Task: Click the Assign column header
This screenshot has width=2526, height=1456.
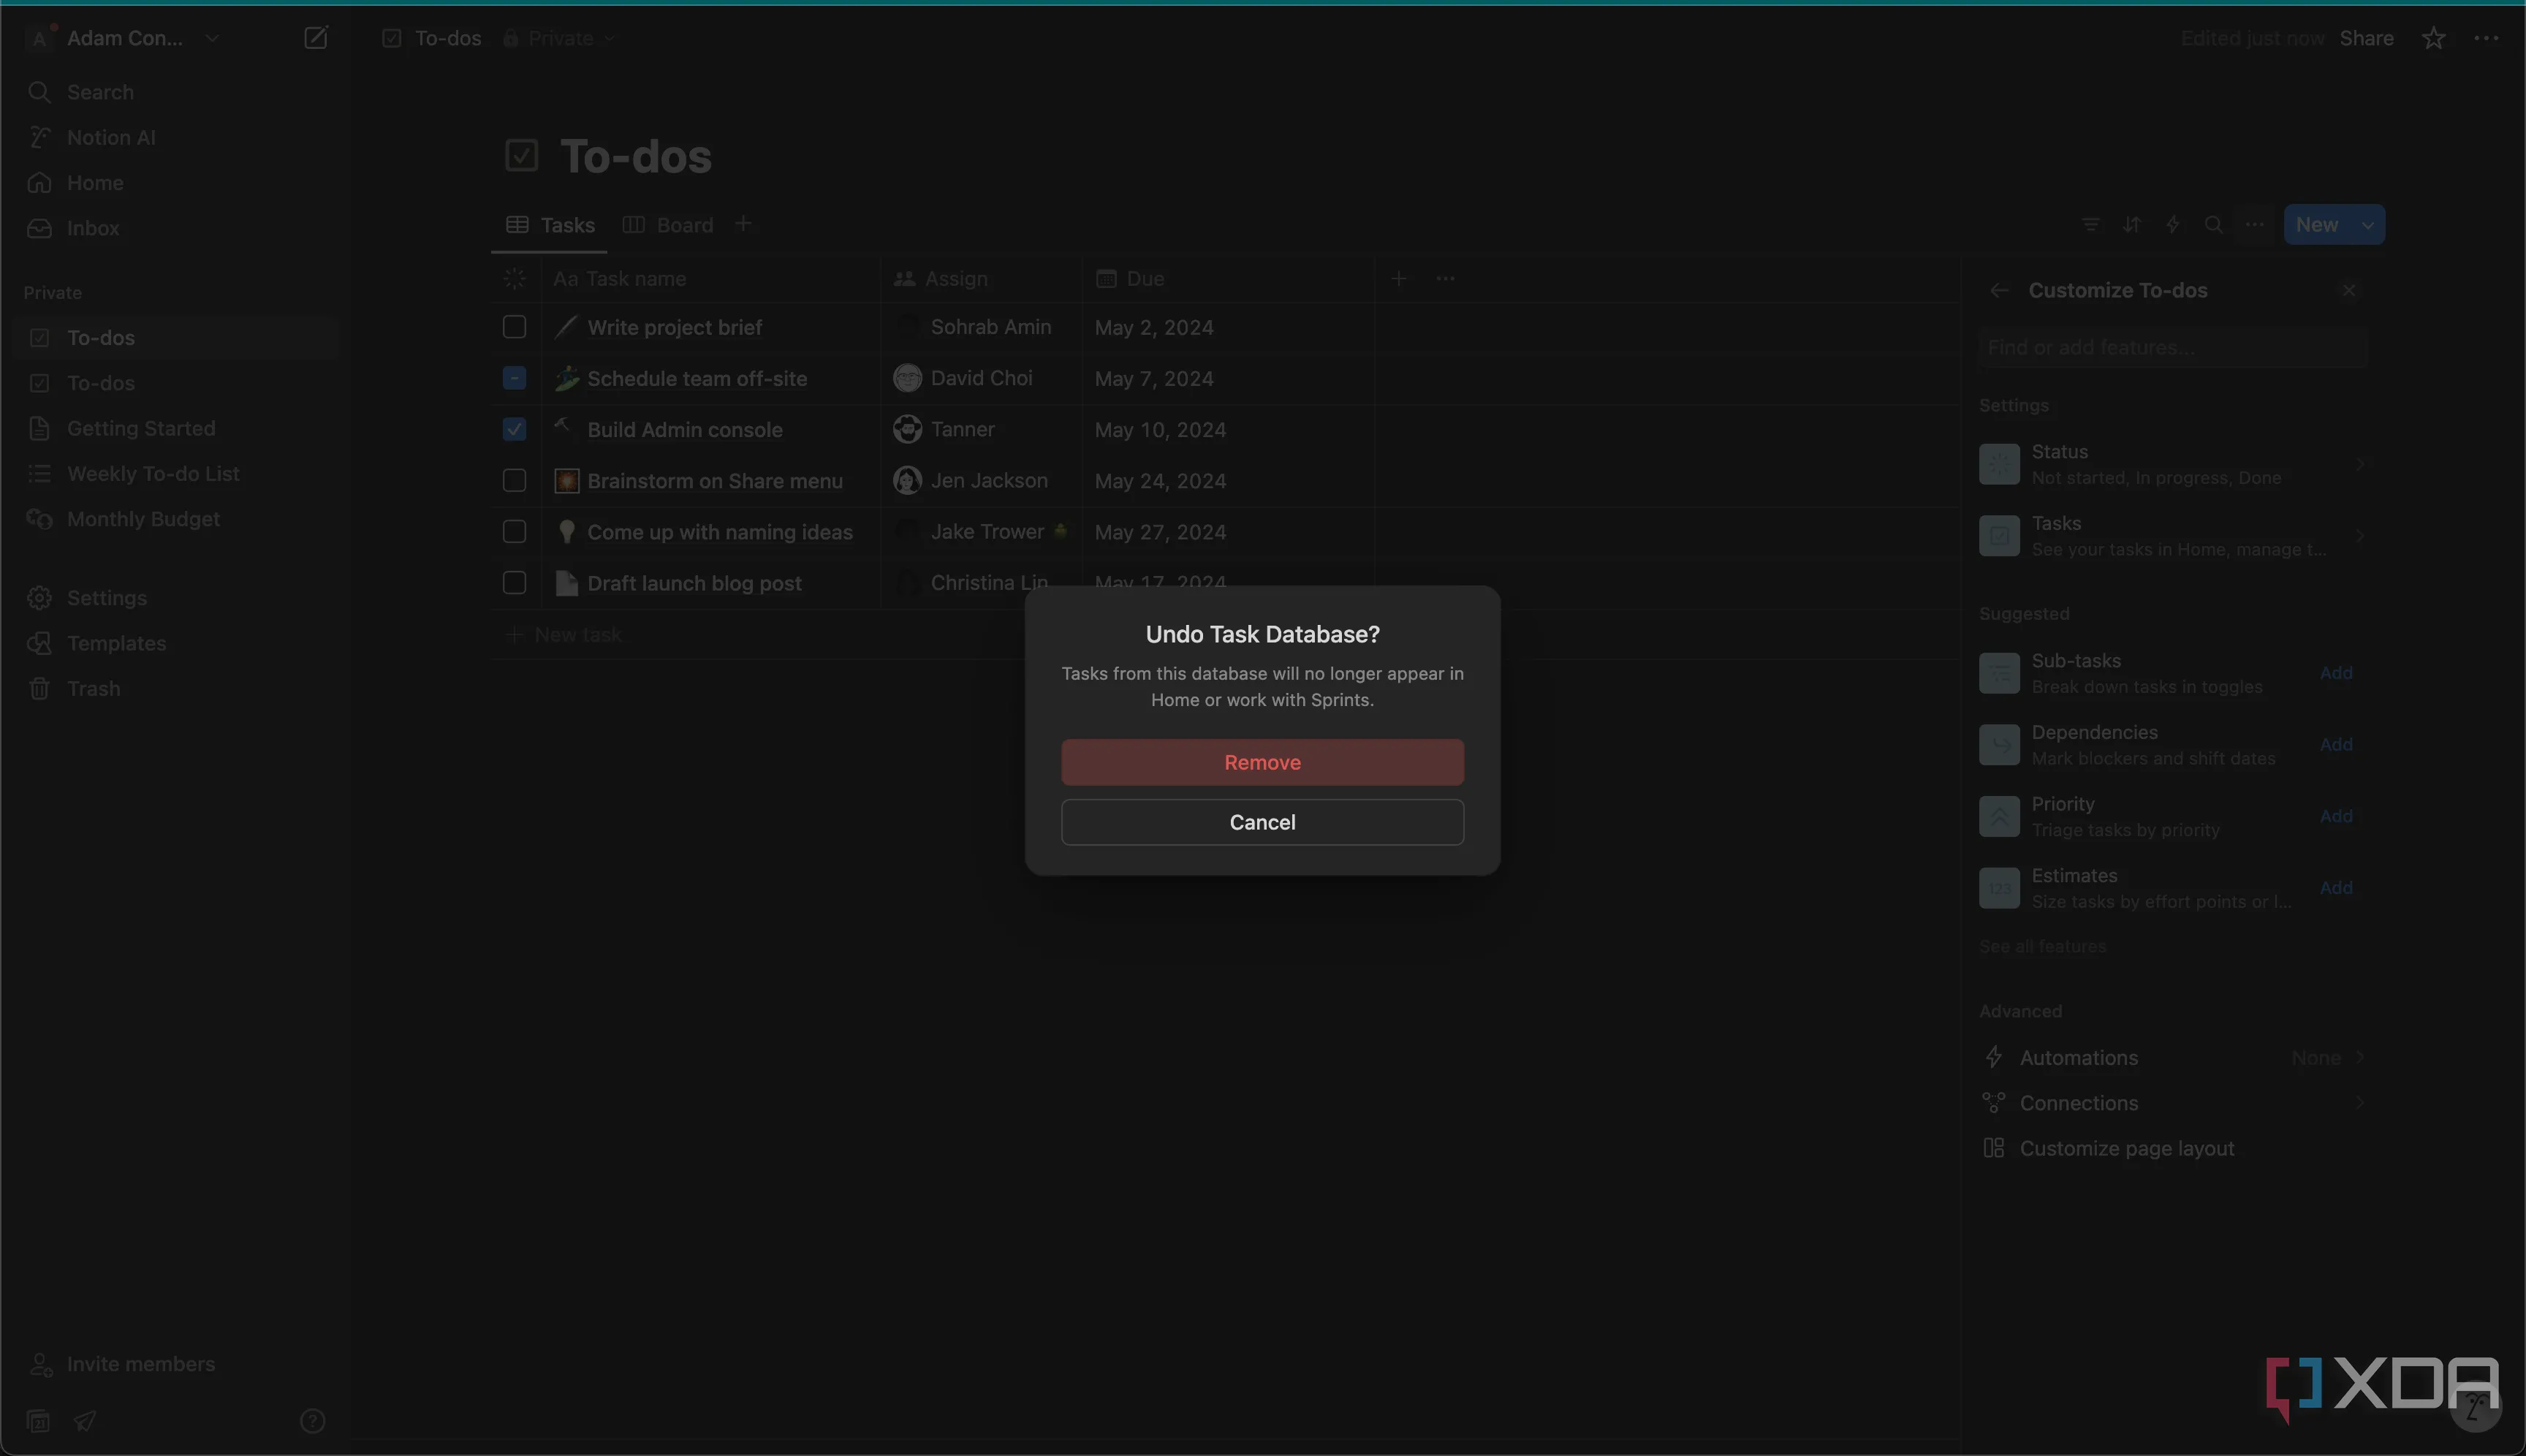Action: 981,279
